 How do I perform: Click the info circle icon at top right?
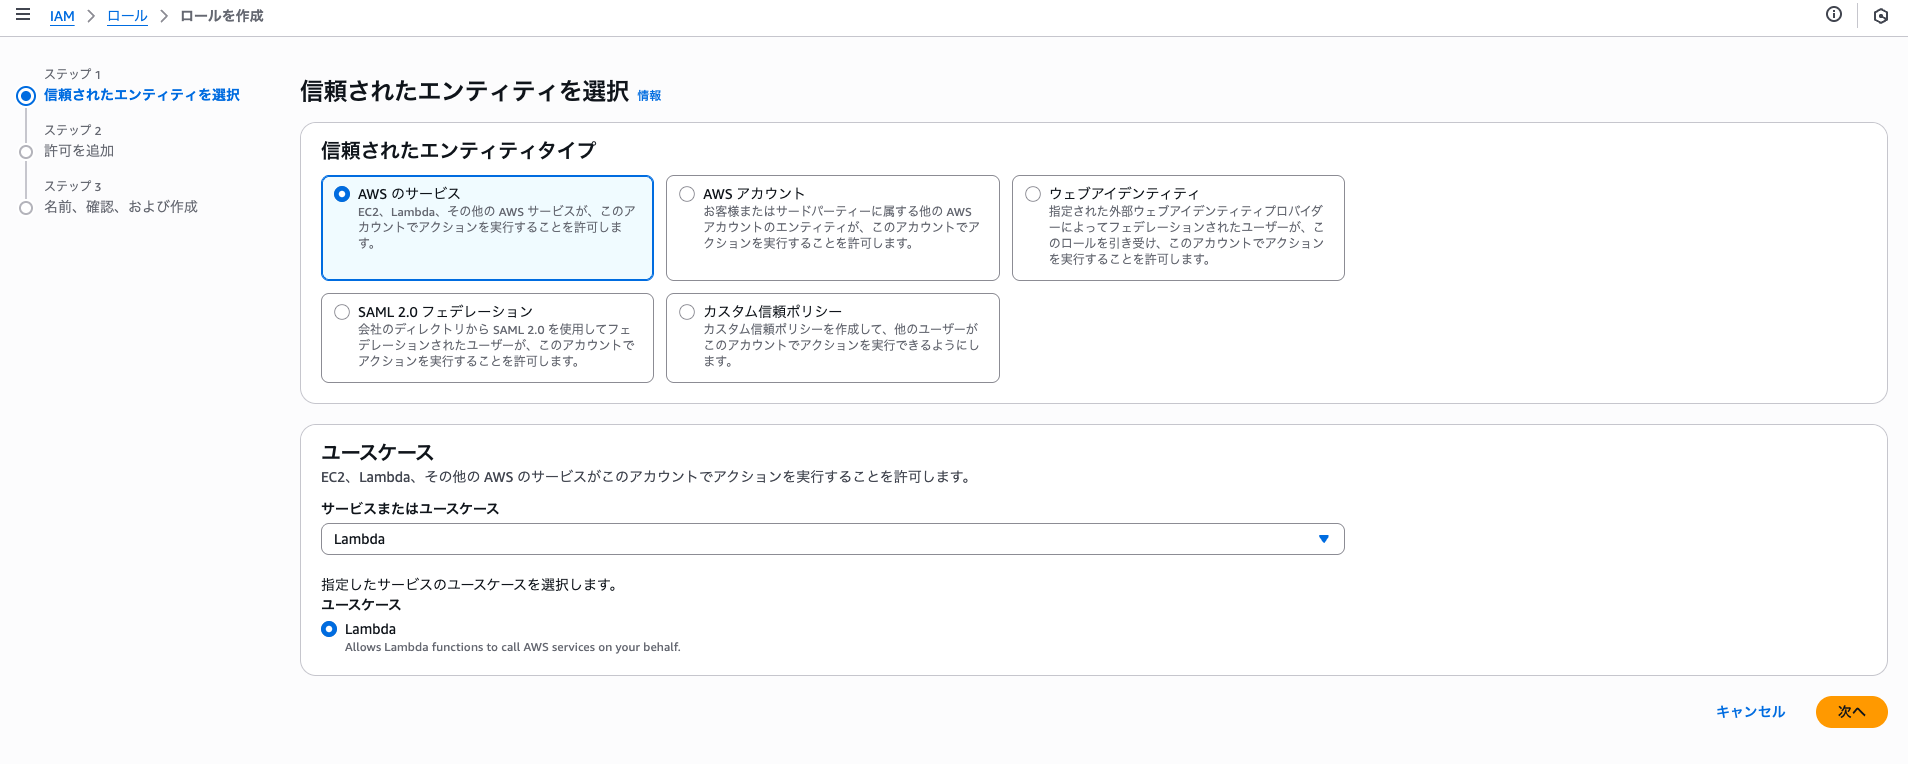pos(1834,14)
